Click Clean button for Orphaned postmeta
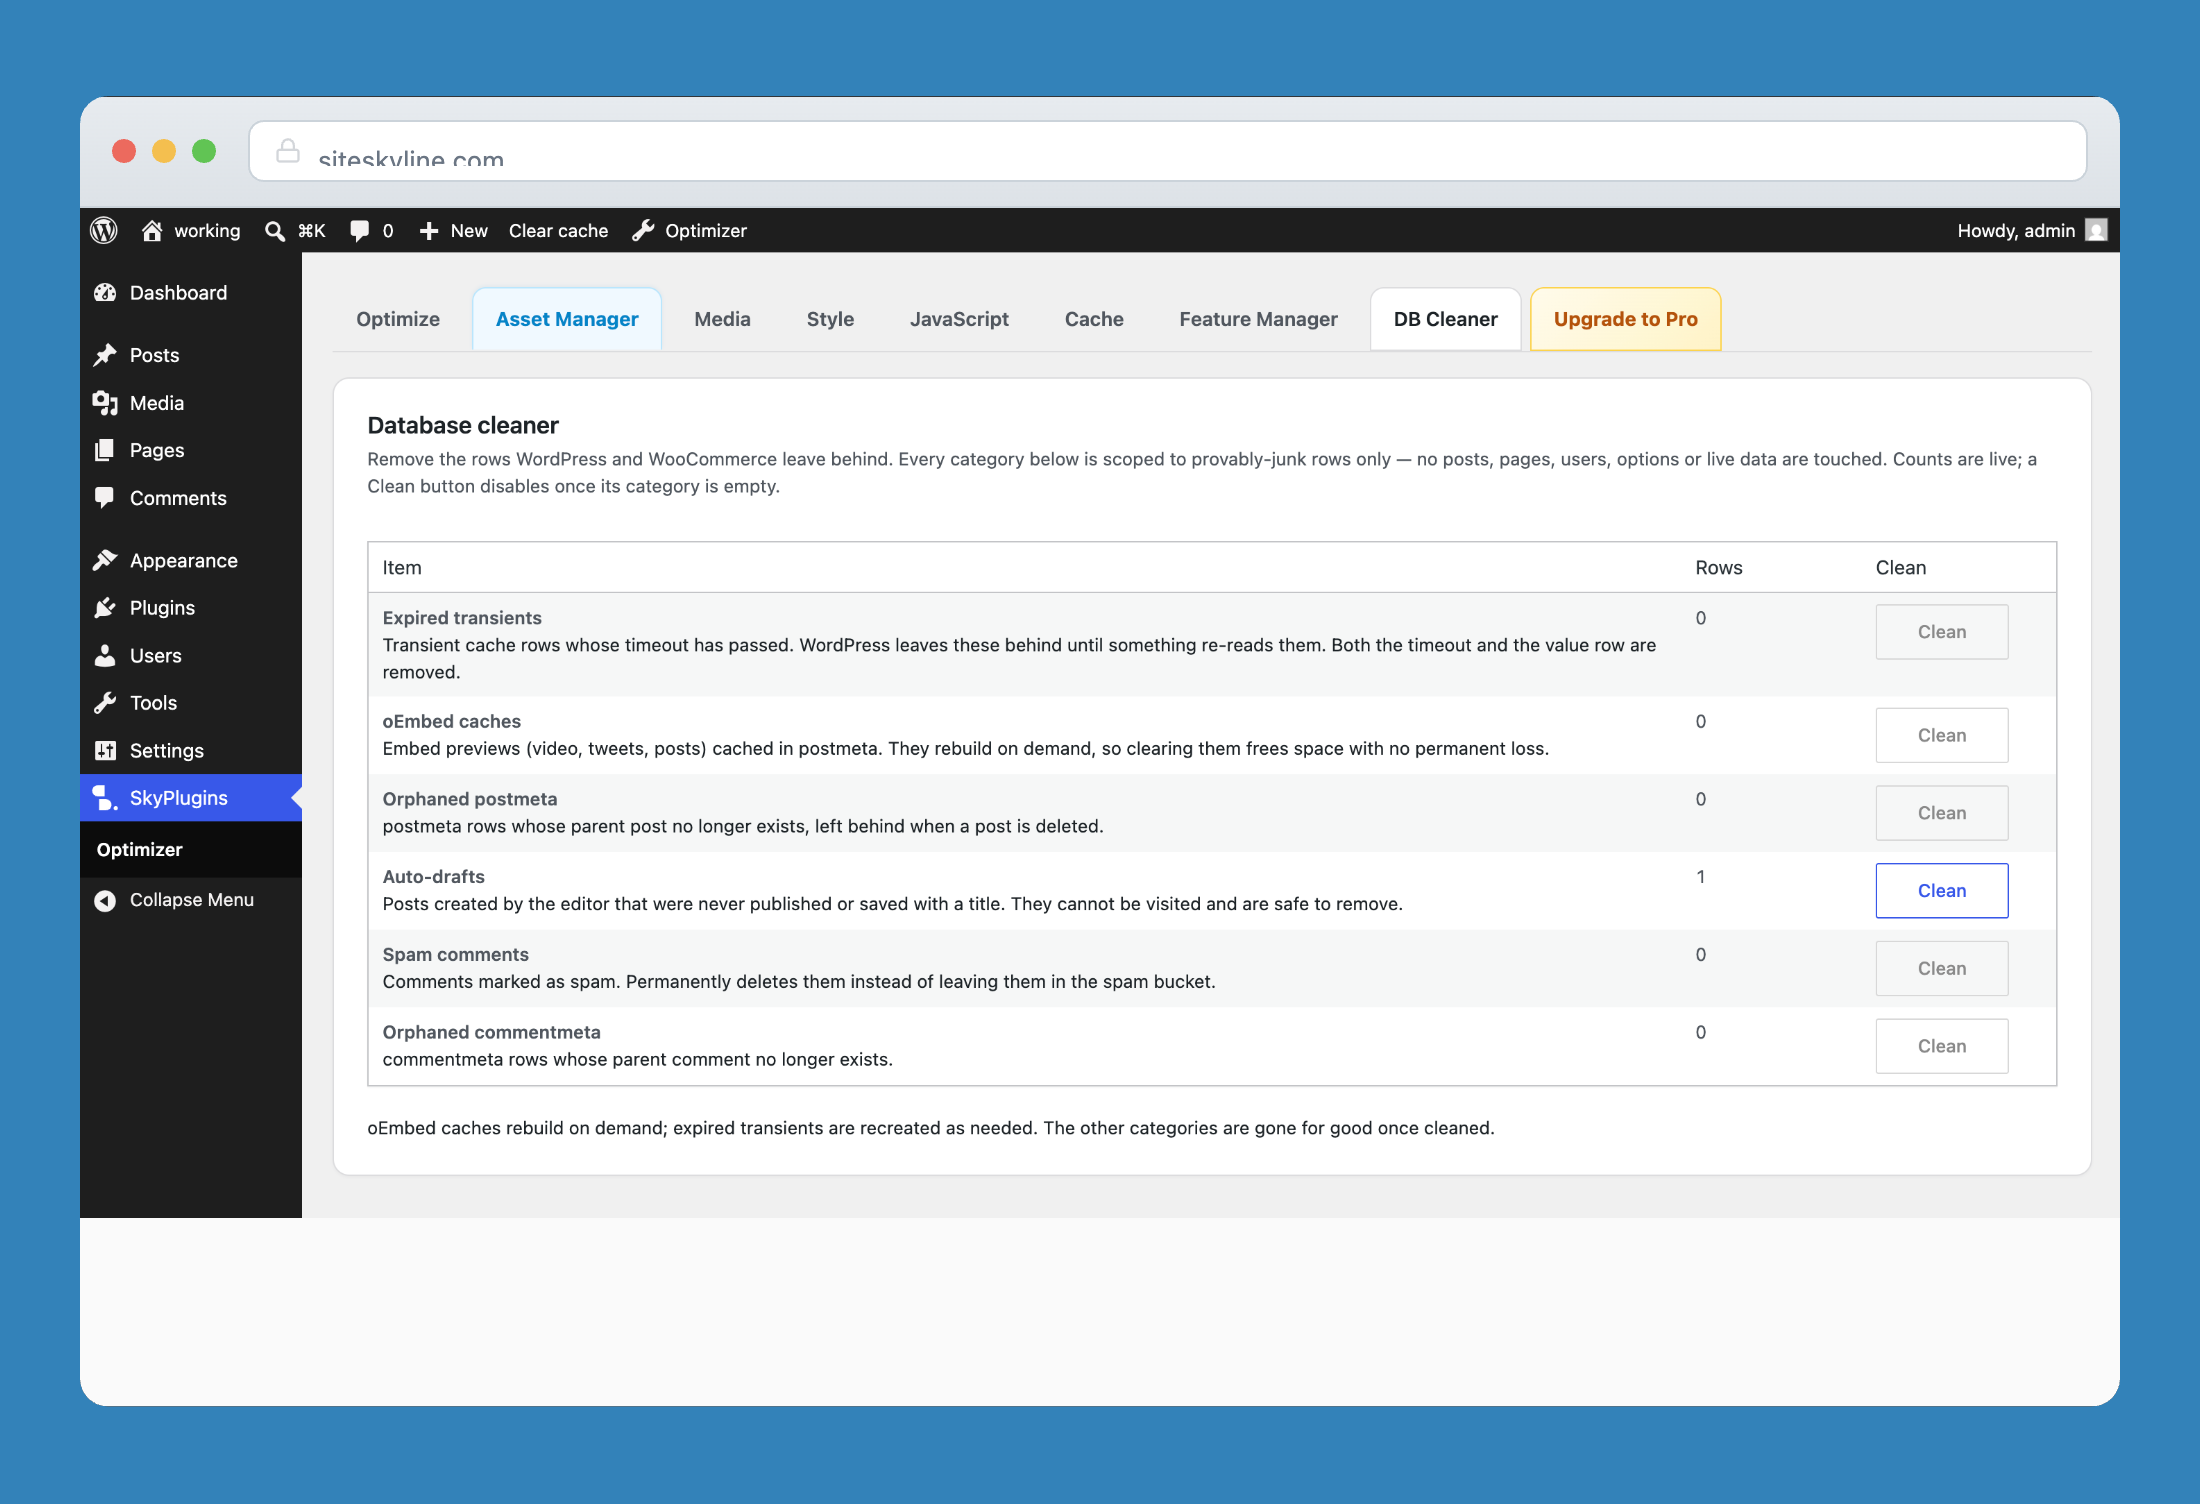Screen dimensions: 2200x1504 pos(1941,813)
